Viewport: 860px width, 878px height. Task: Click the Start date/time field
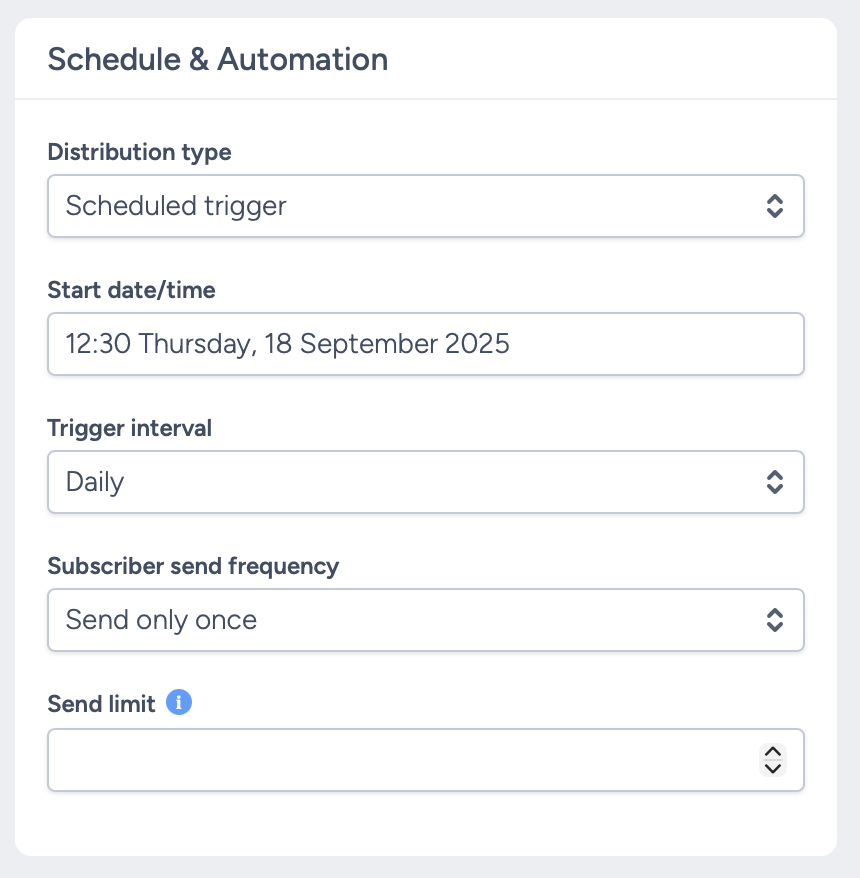[425, 344]
